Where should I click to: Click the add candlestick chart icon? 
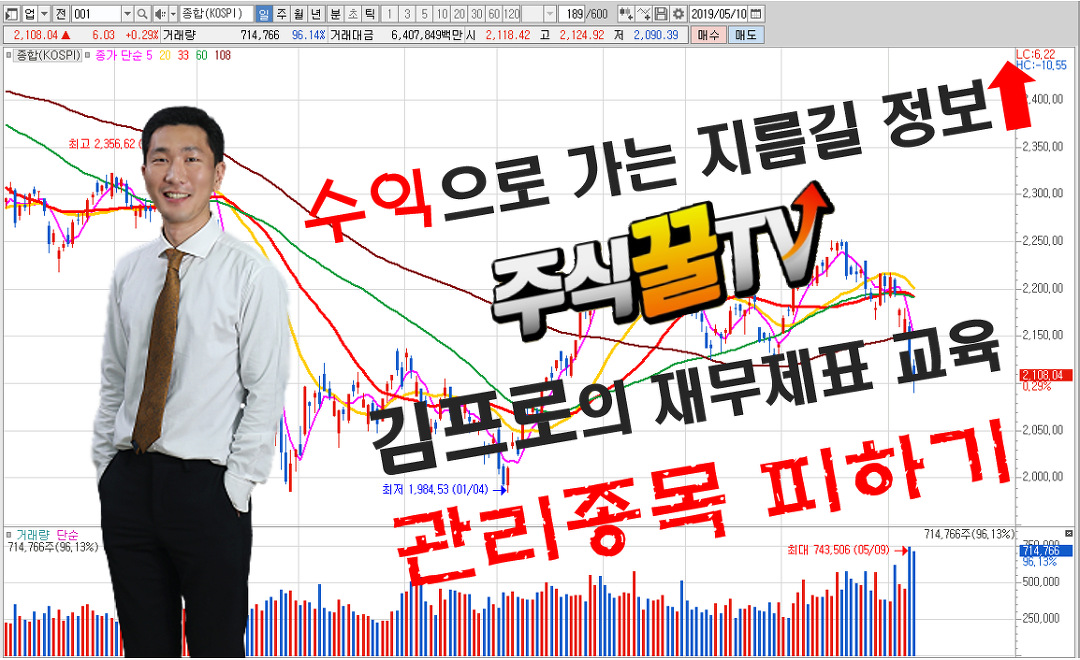click(x=626, y=14)
